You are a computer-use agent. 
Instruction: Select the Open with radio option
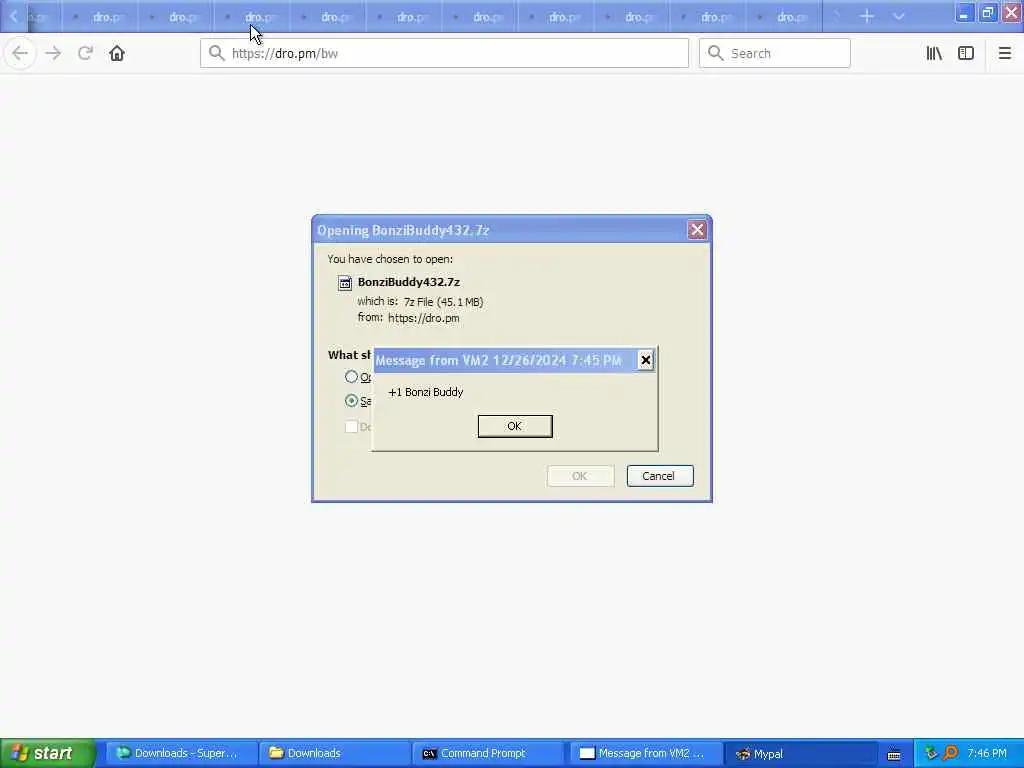351,377
